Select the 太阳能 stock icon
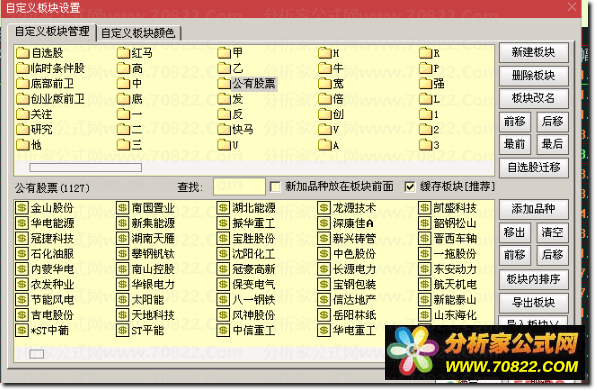The width and height of the screenshot is (597, 391). (x=123, y=300)
